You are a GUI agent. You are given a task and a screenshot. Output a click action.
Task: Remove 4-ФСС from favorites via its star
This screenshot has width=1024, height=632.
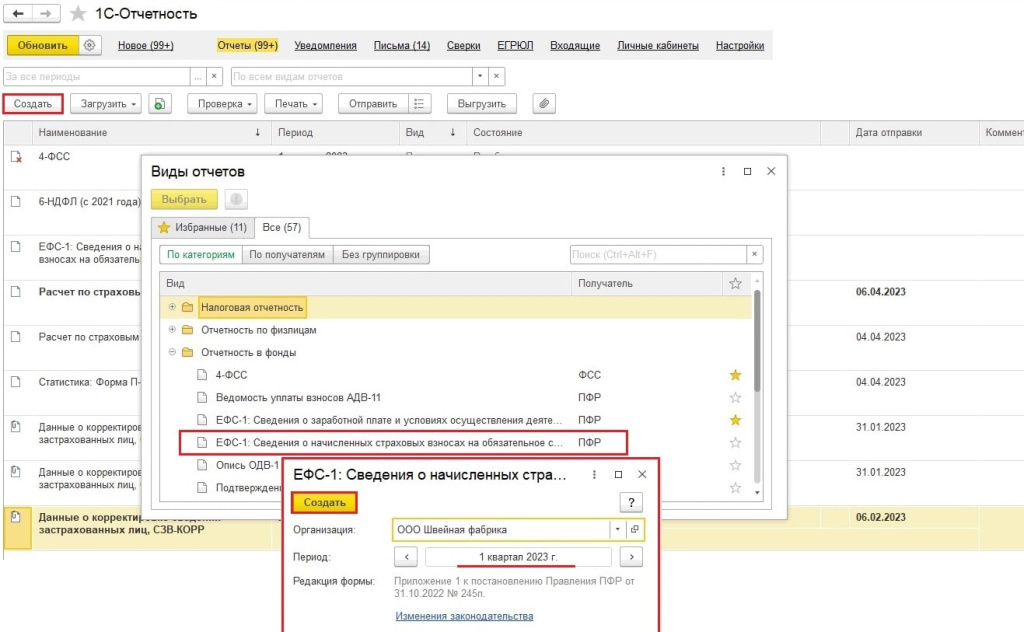(735, 375)
